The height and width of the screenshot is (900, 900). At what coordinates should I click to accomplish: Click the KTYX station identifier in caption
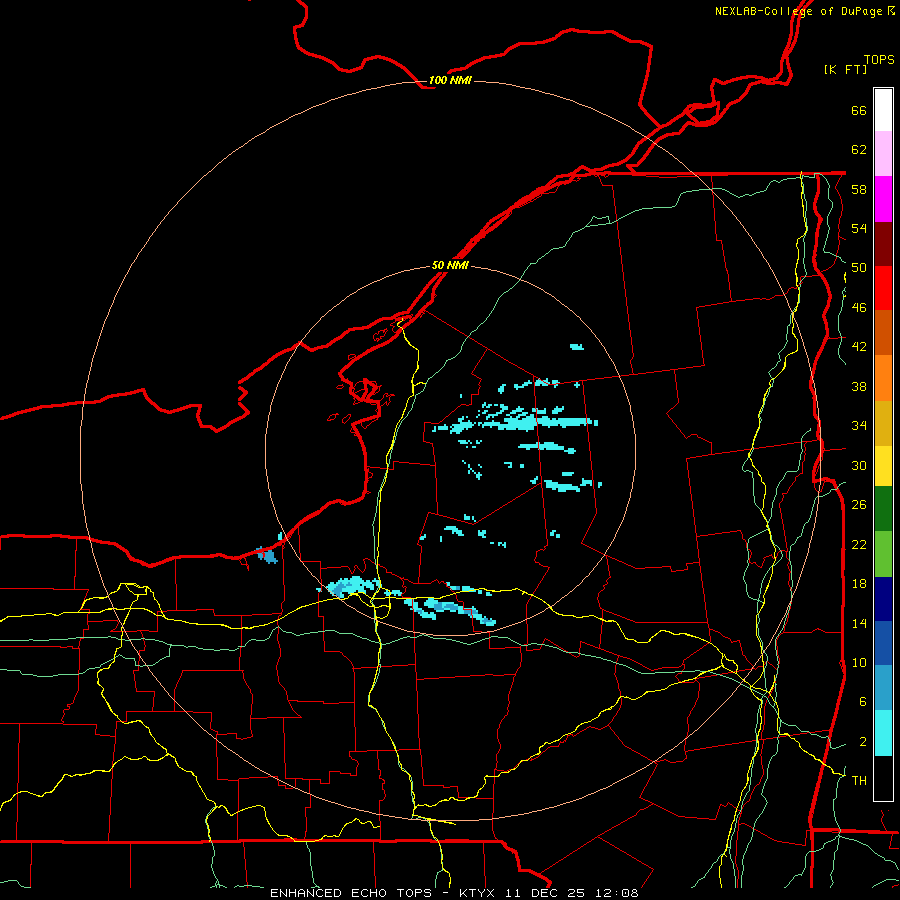[x=479, y=893]
